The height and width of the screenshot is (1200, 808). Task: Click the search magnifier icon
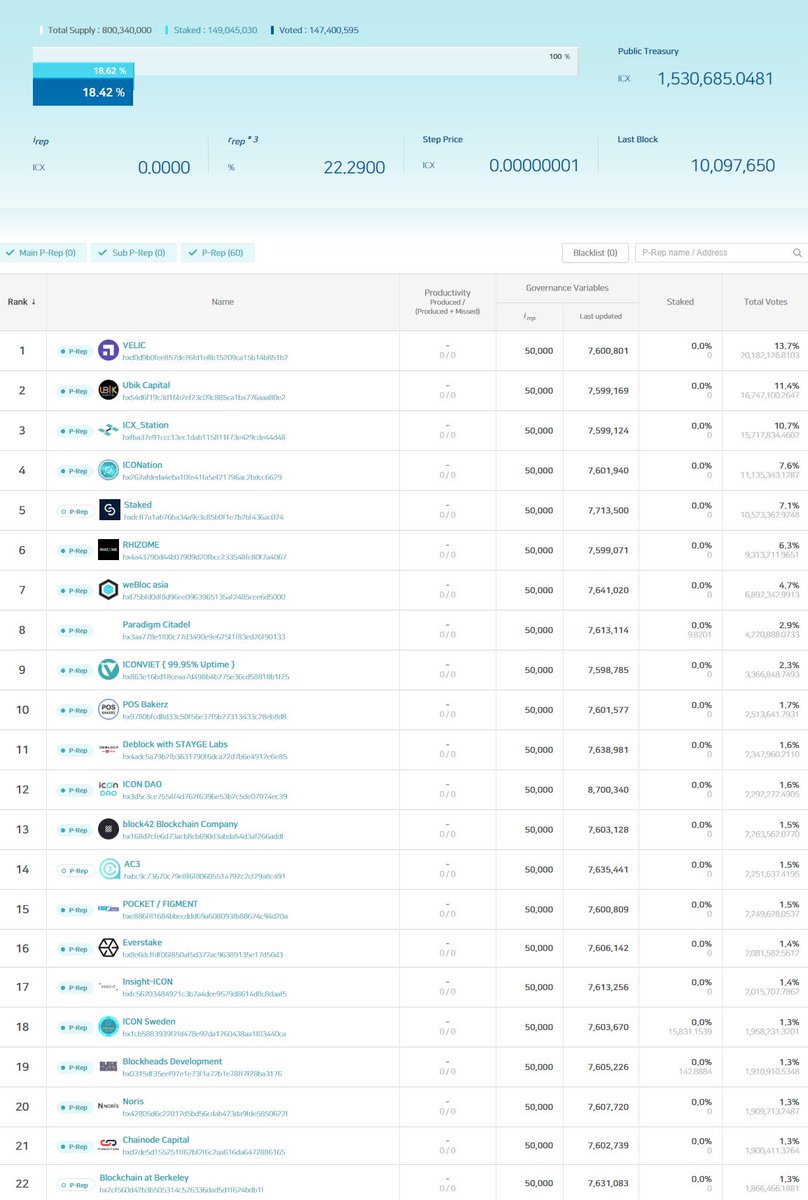coord(797,253)
